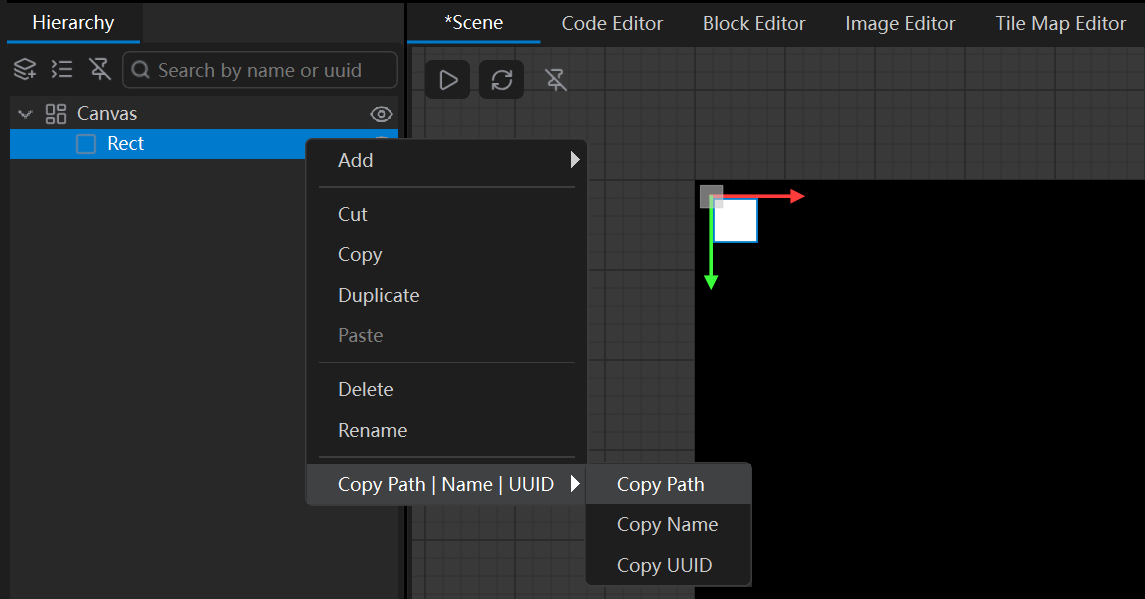Toggle Canvas visibility eye icon

pyautogui.click(x=381, y=114)
